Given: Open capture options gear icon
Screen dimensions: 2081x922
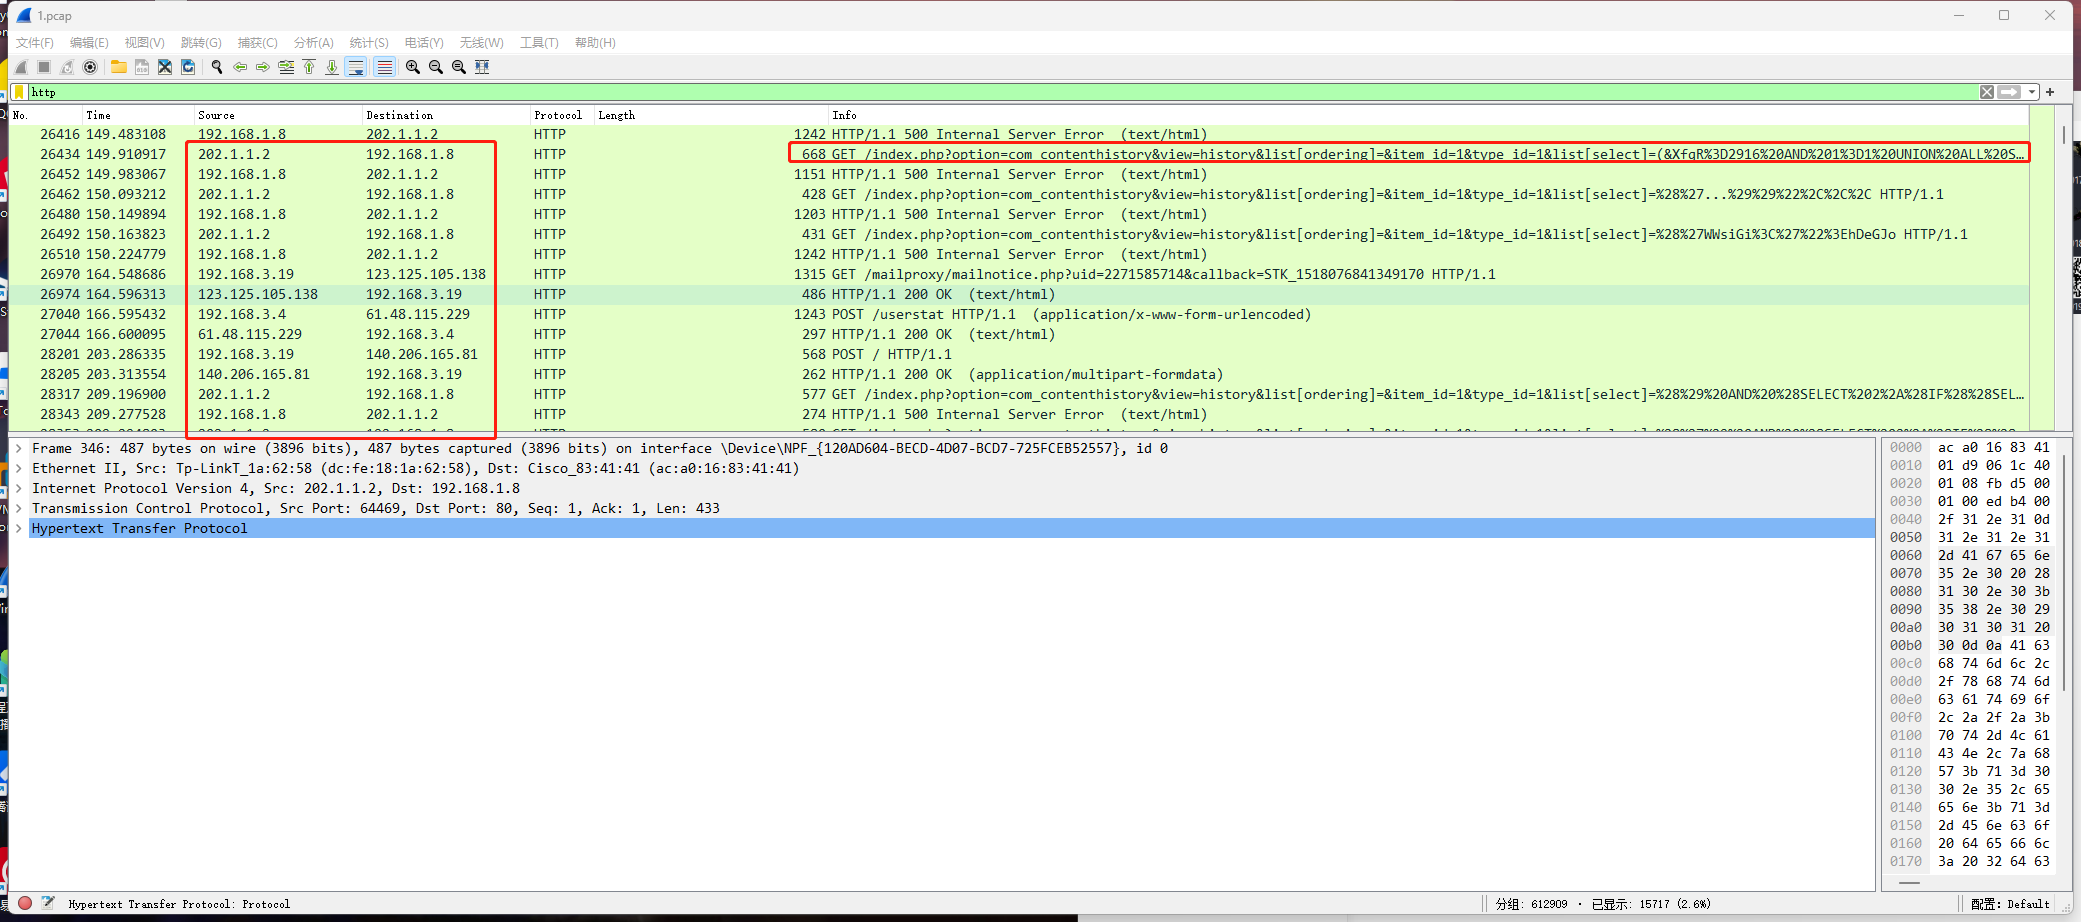Looking at the screenshot, I should click(x=90, y=67).
